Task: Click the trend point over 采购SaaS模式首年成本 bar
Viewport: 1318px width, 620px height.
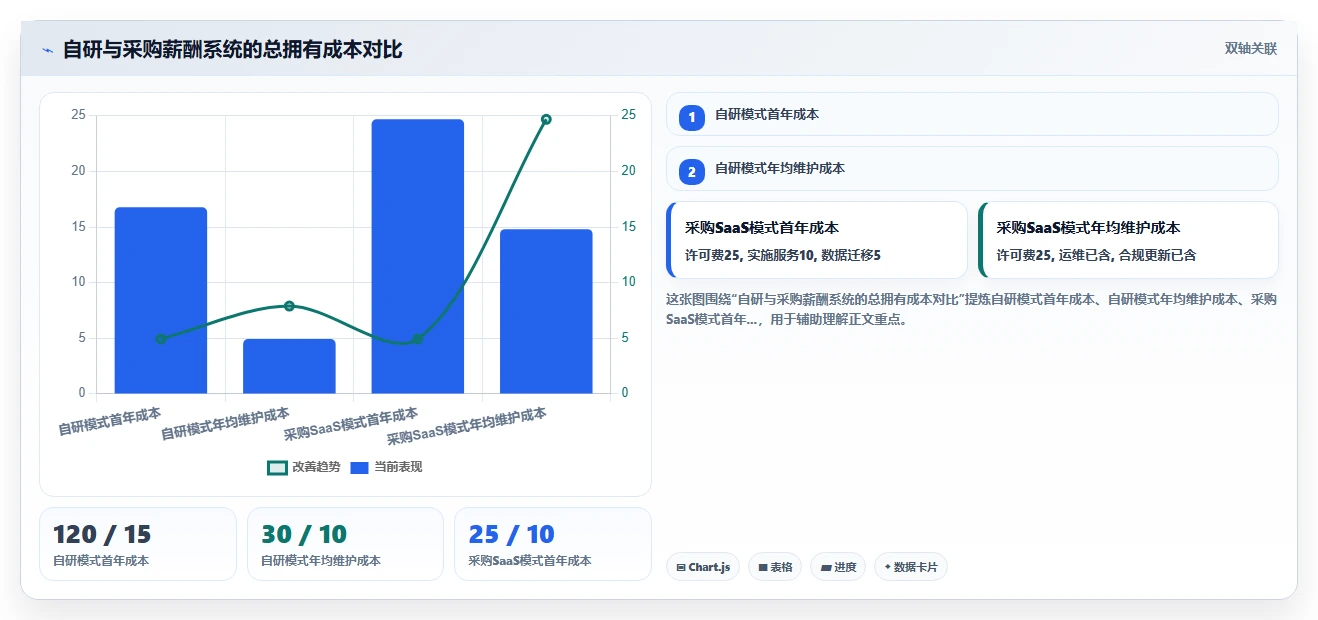Action: point(417,339)
